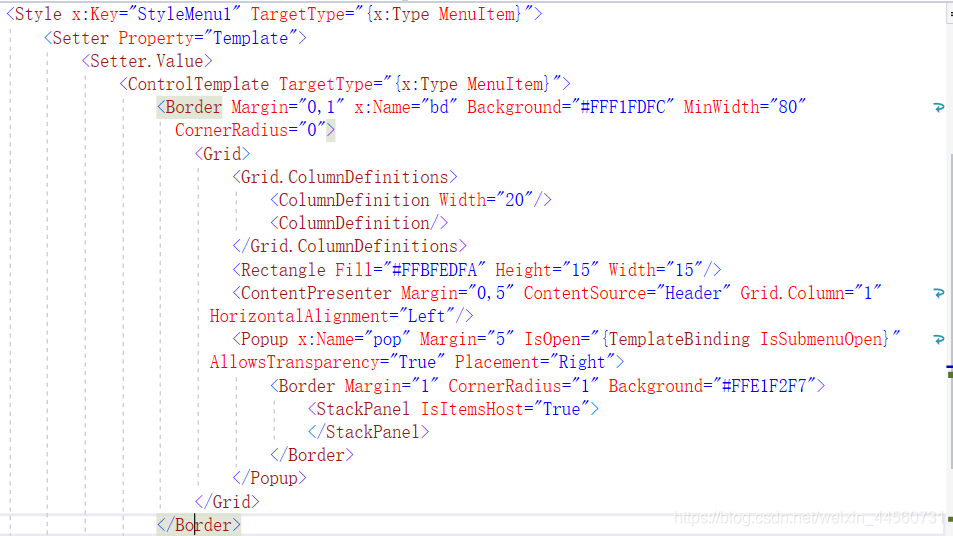The height and width of the screenshot is (536, 953).
Task: Click the Margin="0,1" attribute
Action: click(287, 108)
